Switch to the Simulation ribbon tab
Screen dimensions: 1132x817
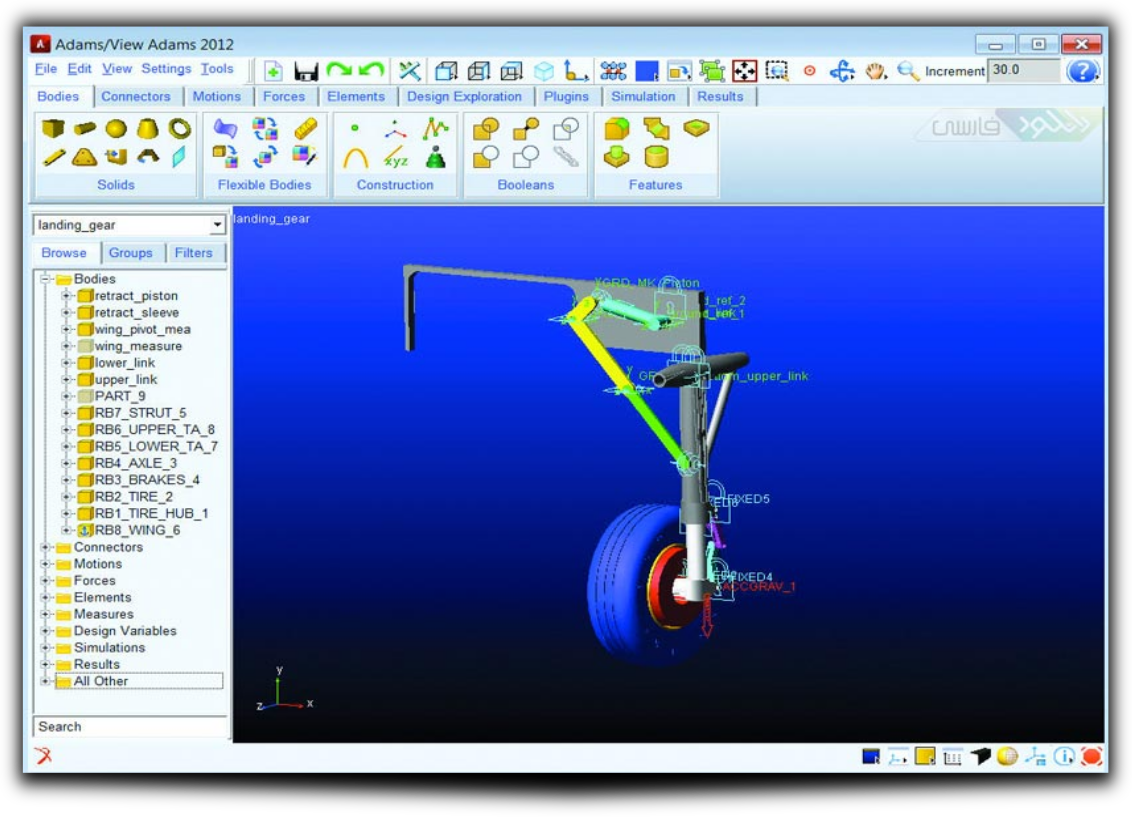pyautogui.click(x=643, y=97)
